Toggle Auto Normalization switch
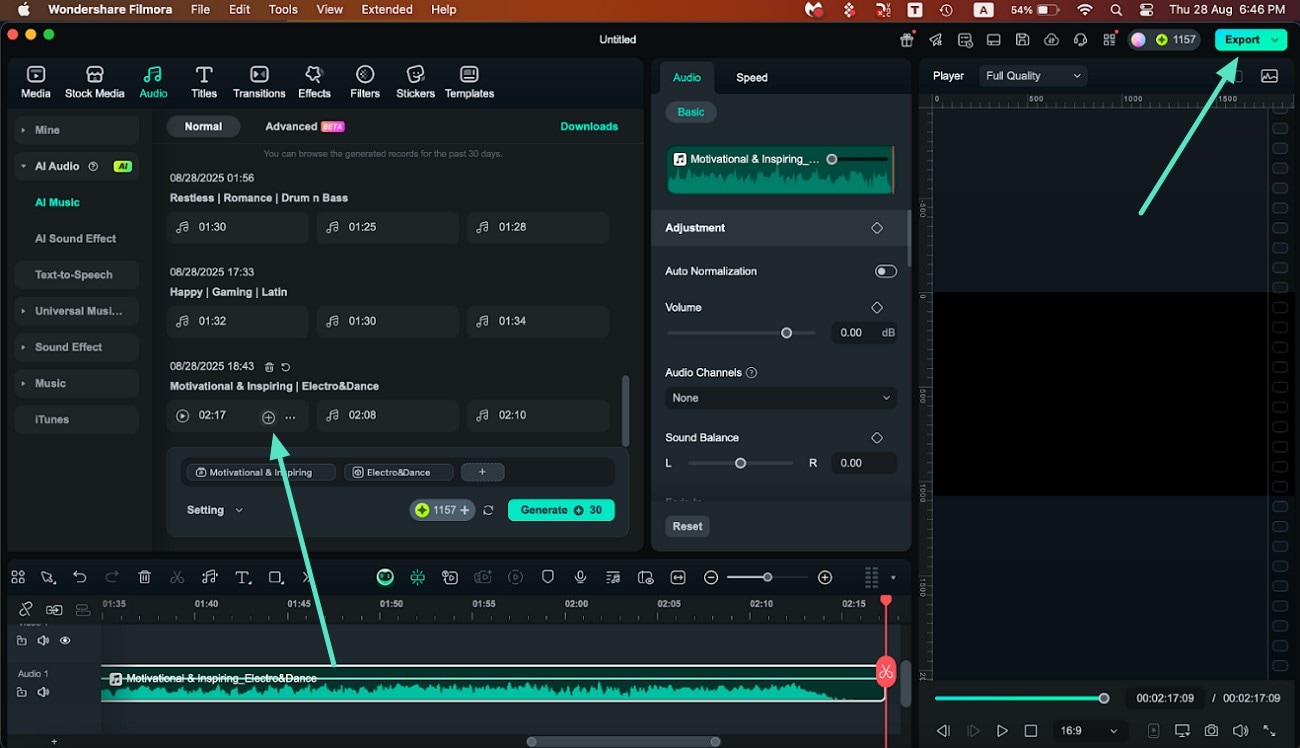Image resolution: width=1300 pixels, height=748 pixels. pos(885,271)
